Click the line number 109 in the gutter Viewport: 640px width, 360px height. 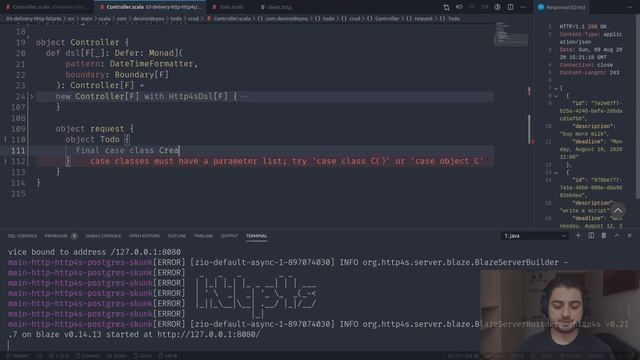click(x=18, y=129)
